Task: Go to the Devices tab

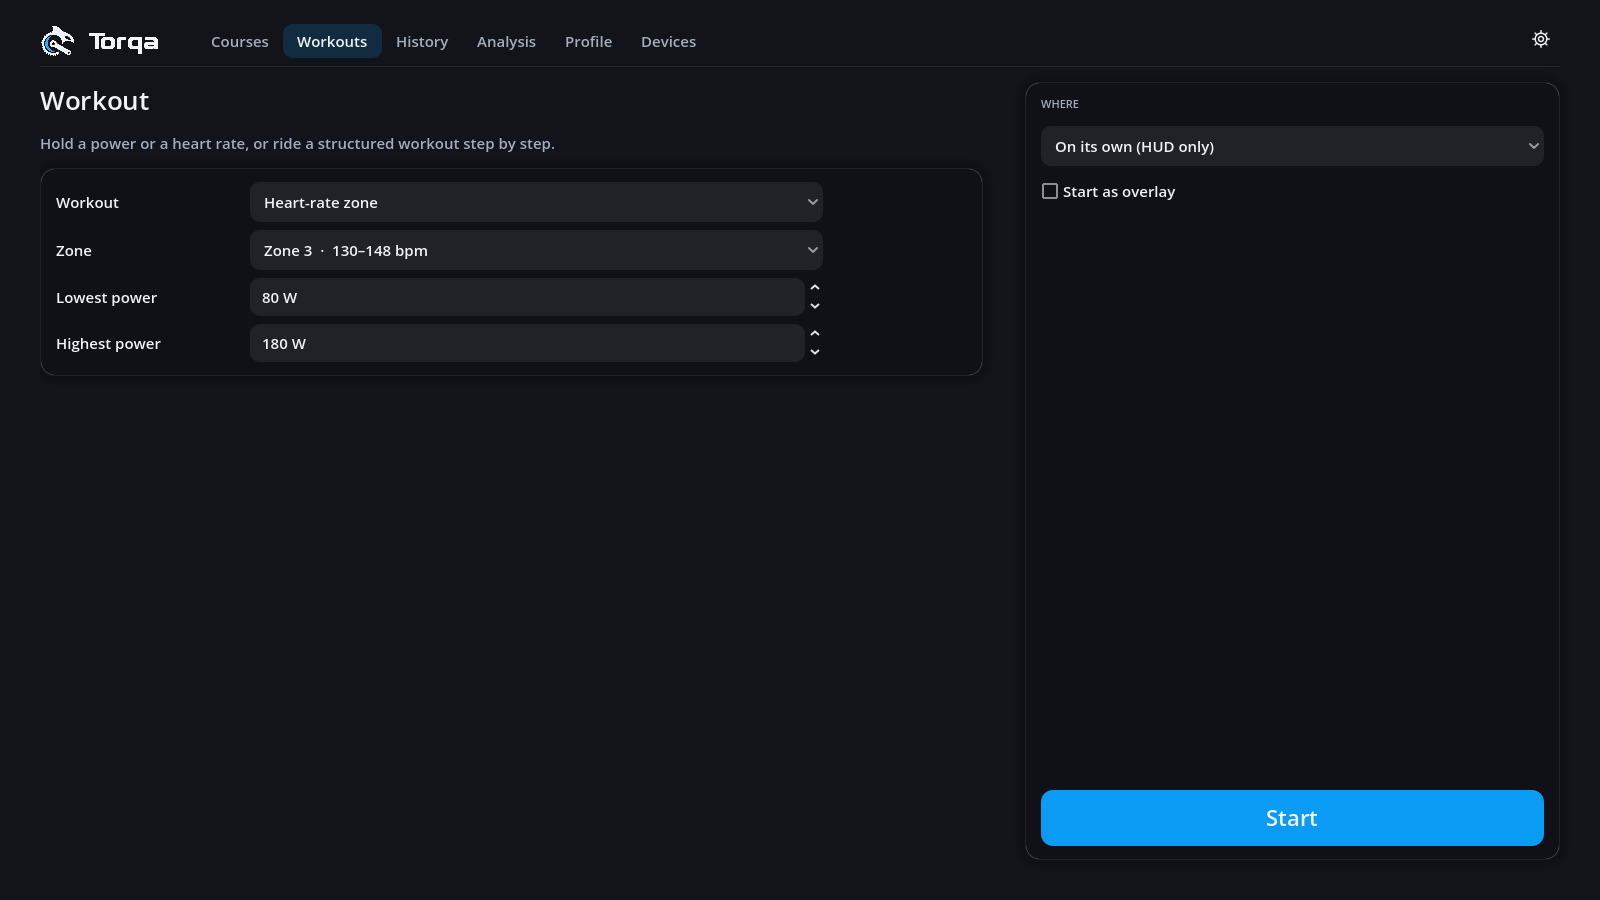Action: pyautogui.click(x=668, y=41)
